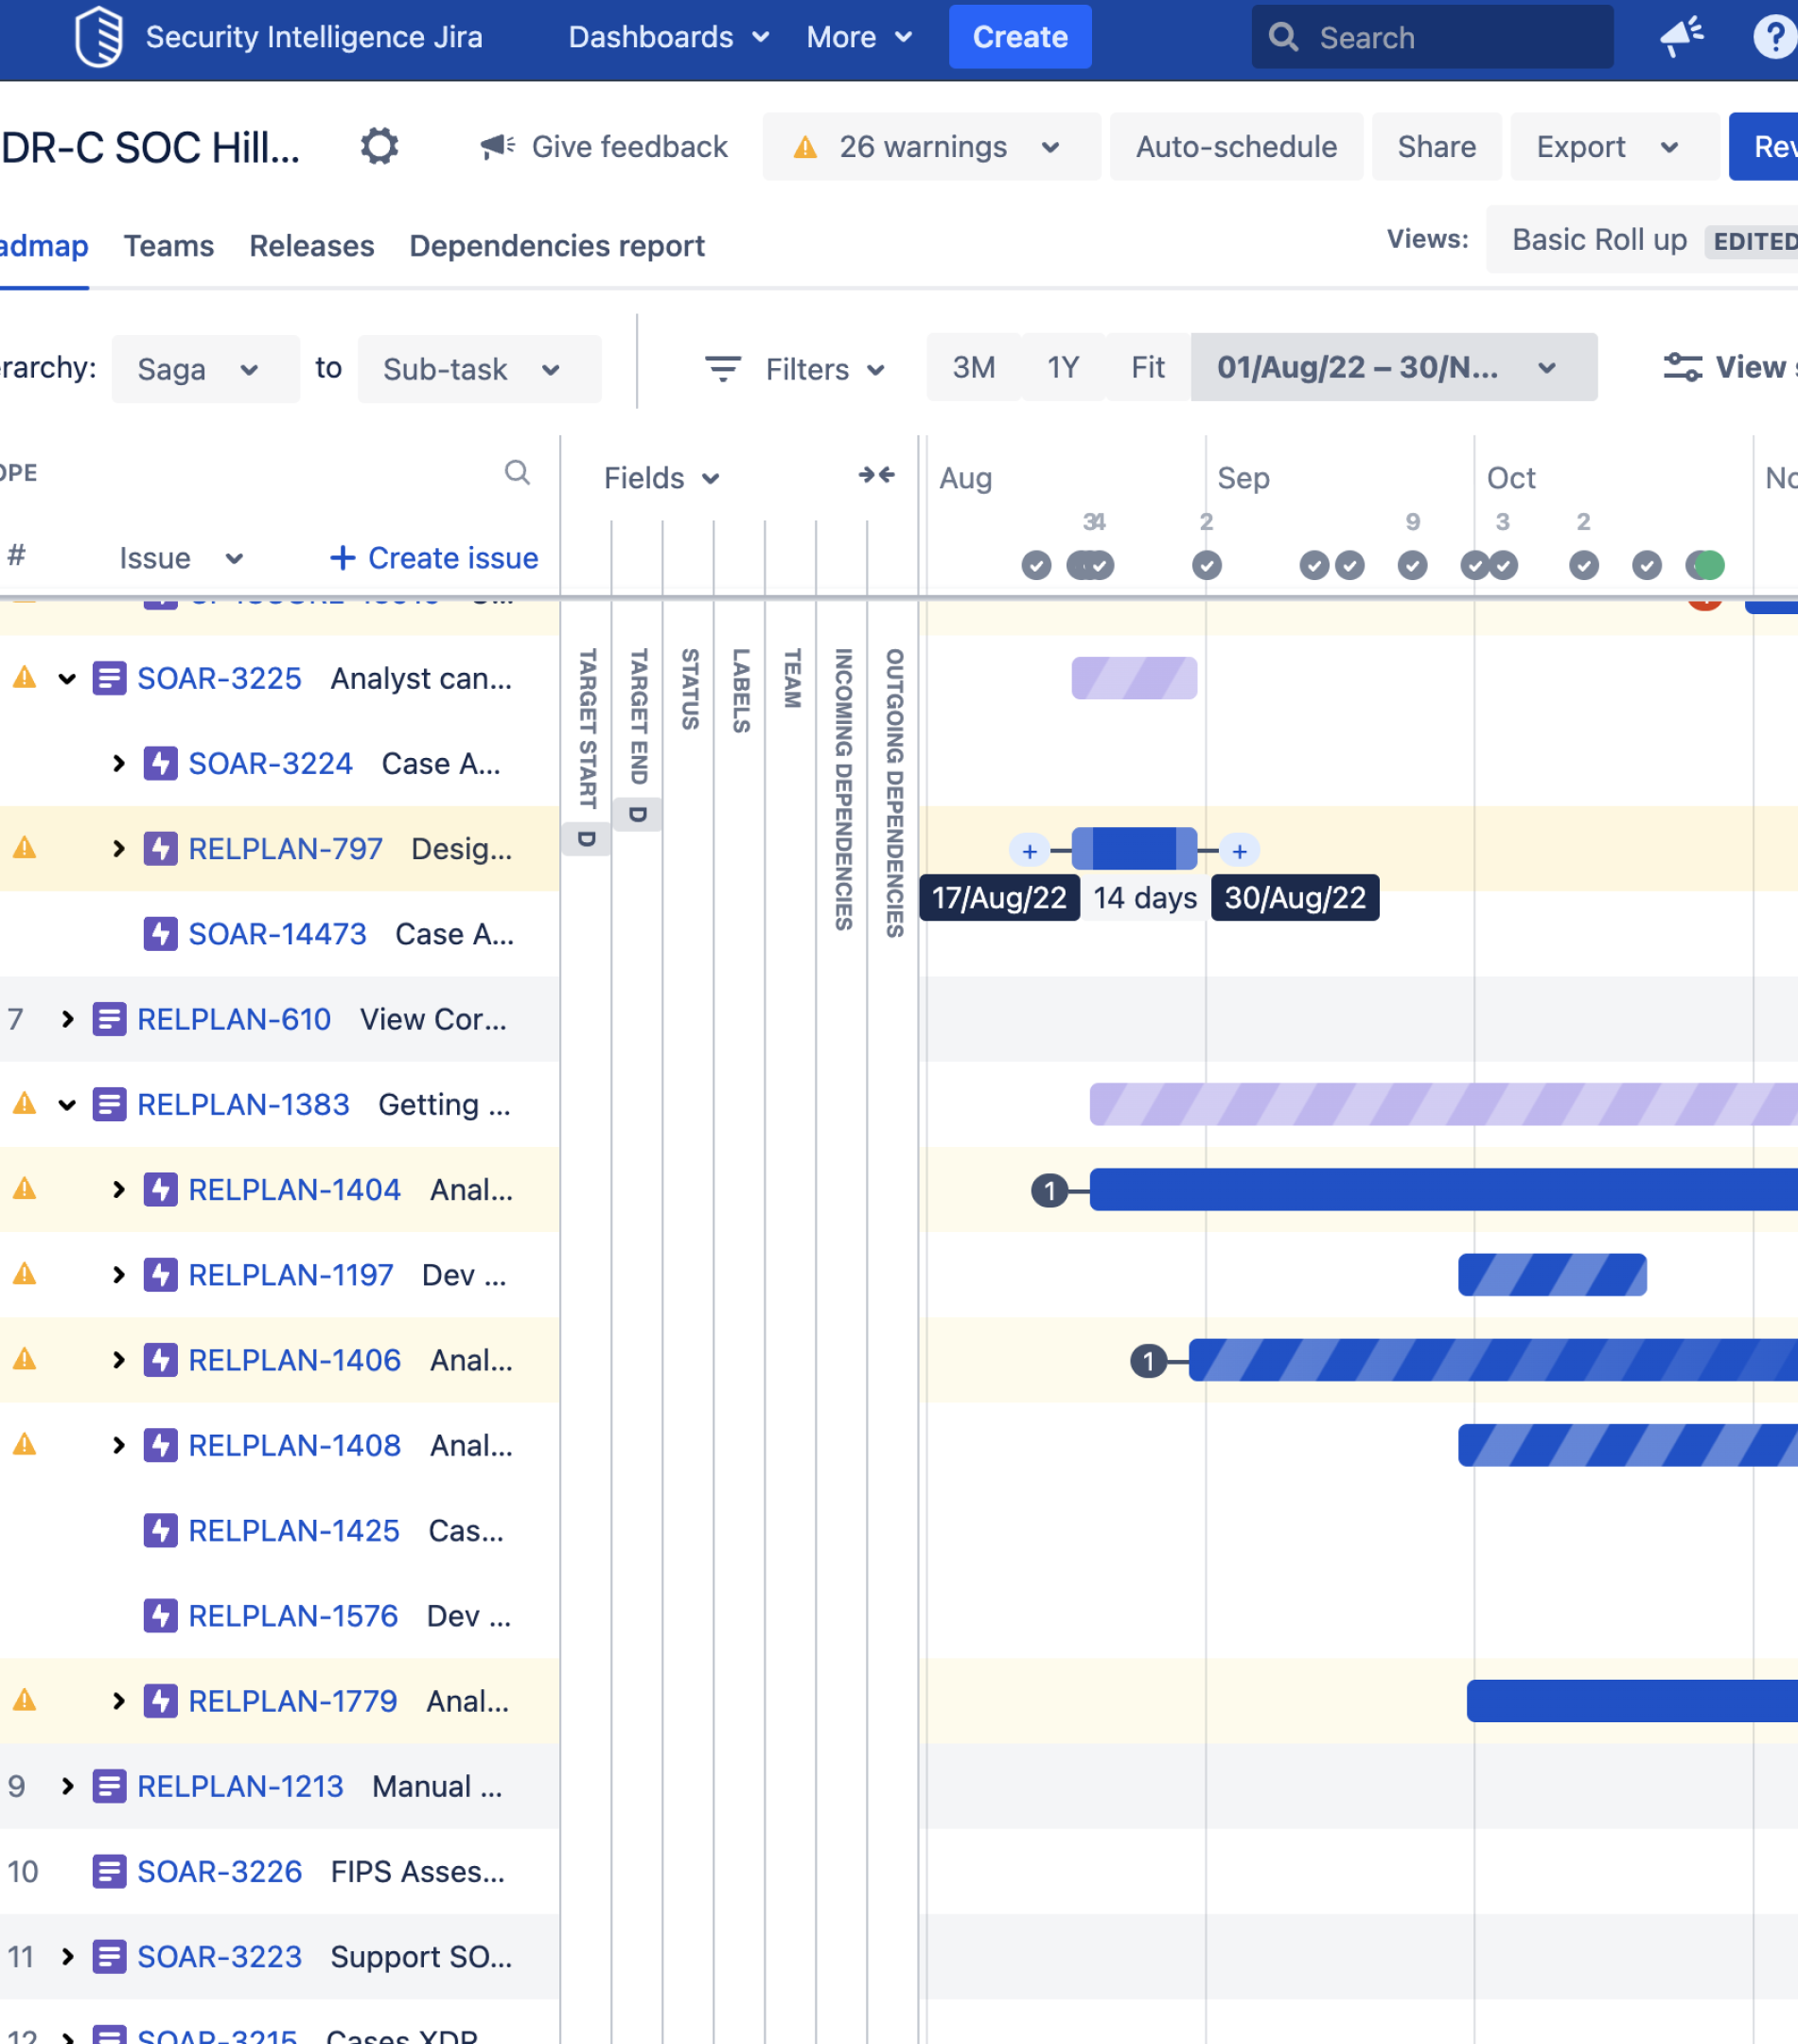Click the RELPLAN-1779 solid blue bar
Viewport: 1798px width, 2044px height.
(x=1632, y=1700)
